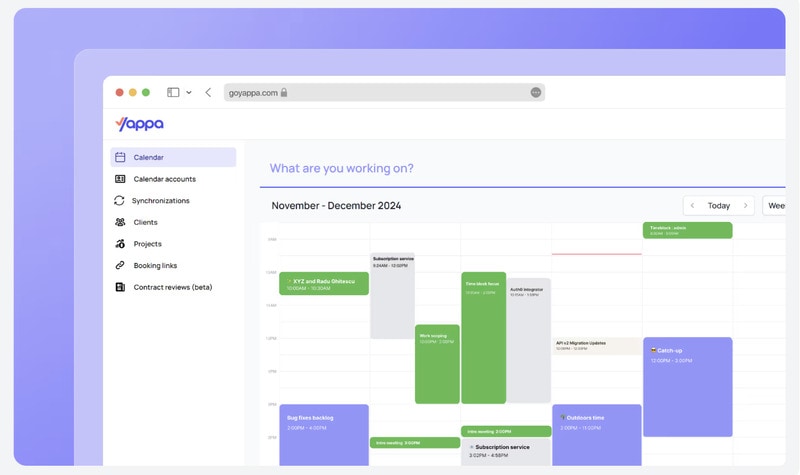Go to the next week with right chevron

click(x=745, y=206)
